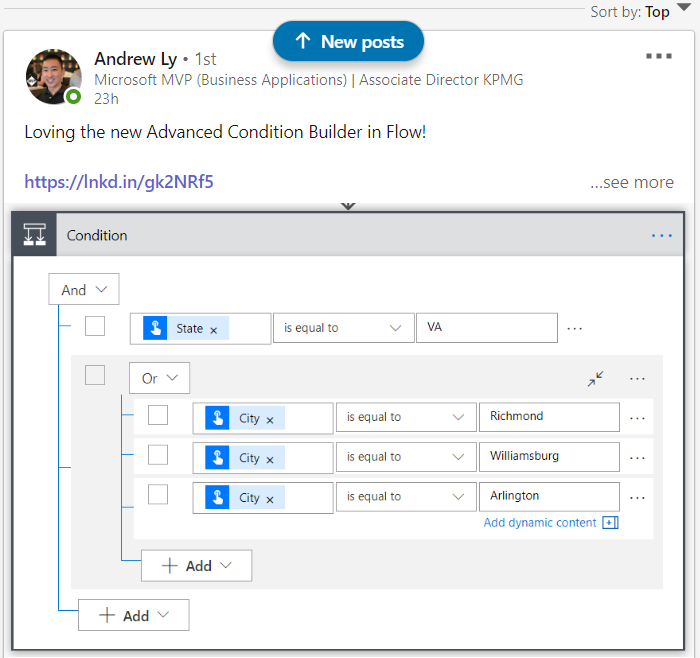Click Andrew Ly's headline text
700x658 pixels.
click(x=308, y=79)
